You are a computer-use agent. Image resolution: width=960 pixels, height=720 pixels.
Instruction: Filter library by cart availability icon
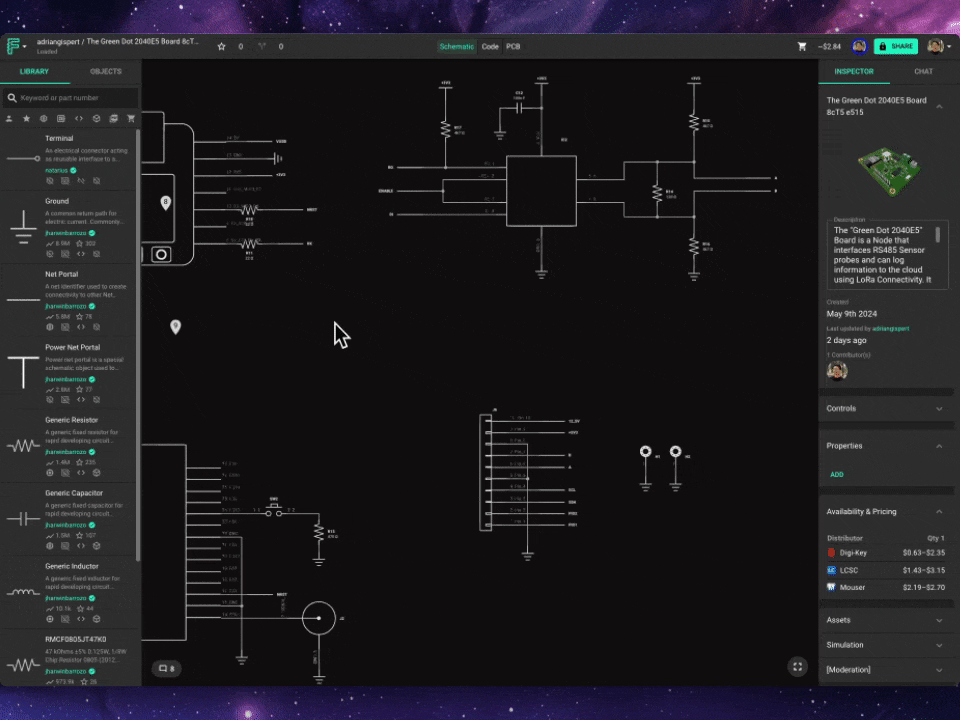tap(130, 118)
